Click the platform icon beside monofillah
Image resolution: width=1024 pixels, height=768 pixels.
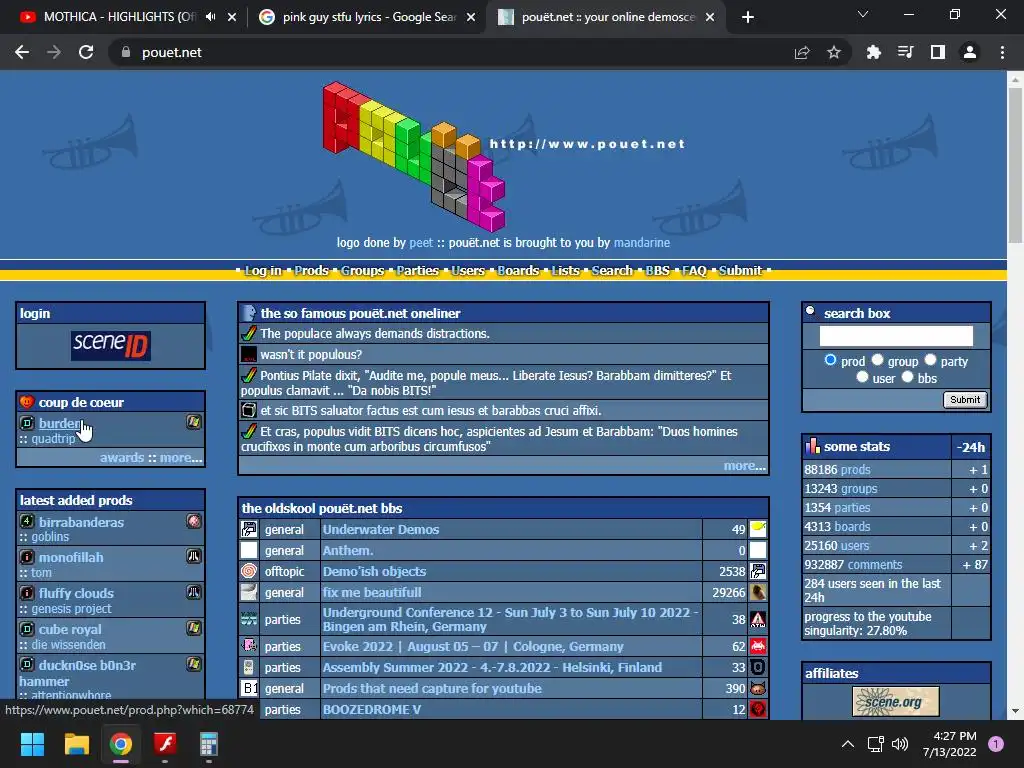(194, 556)
